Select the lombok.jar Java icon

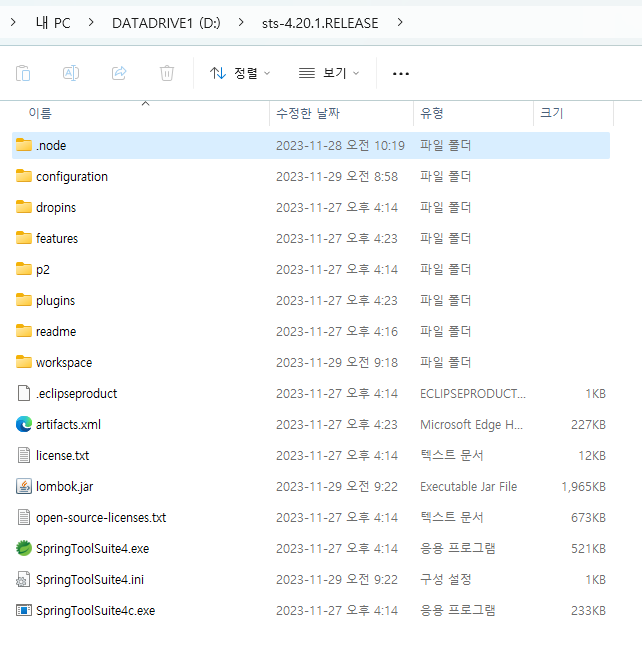click(x=24, y=486)
